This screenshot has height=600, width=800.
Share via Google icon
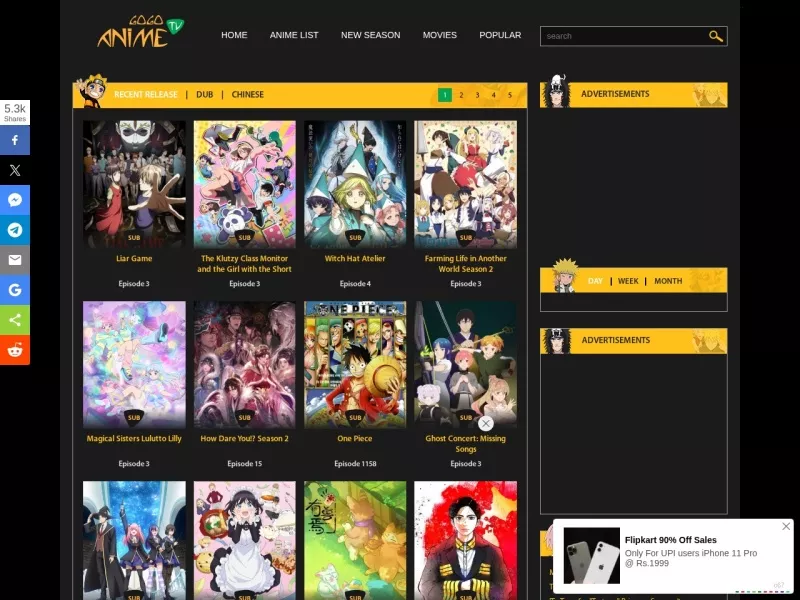coord(15,290)
